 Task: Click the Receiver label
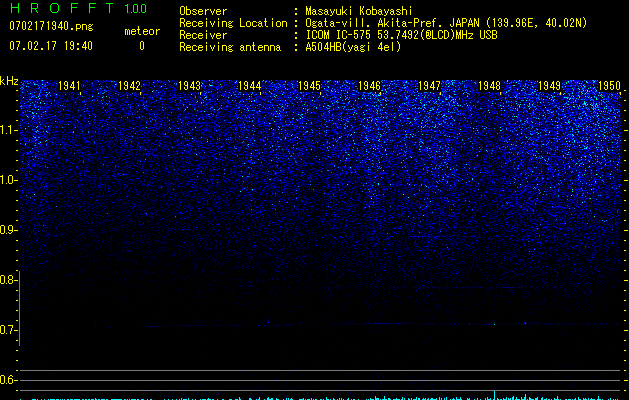pos(203,35)
